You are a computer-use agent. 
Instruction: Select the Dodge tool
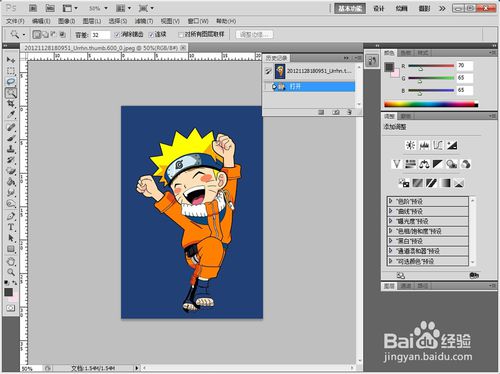pos(11,204)
